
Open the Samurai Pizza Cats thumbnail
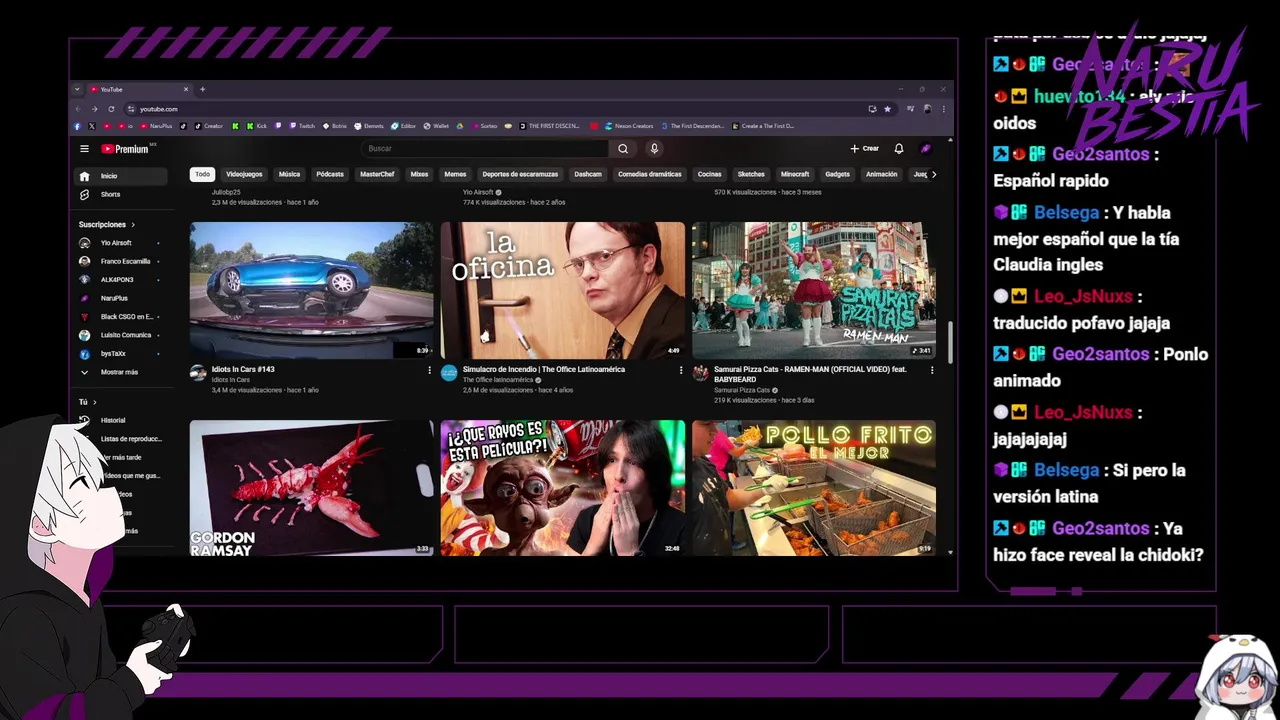(x=814, y=290)
